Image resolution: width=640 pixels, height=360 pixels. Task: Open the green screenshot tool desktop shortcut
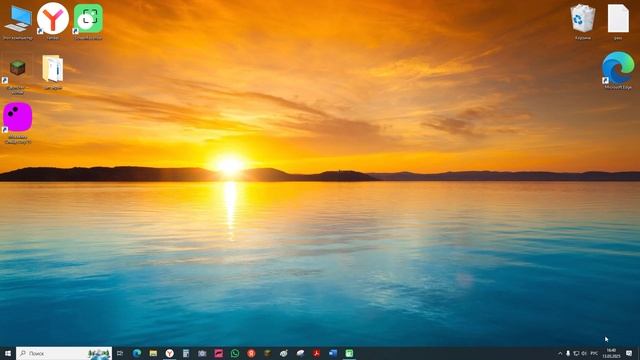click(x=88, y=21)
